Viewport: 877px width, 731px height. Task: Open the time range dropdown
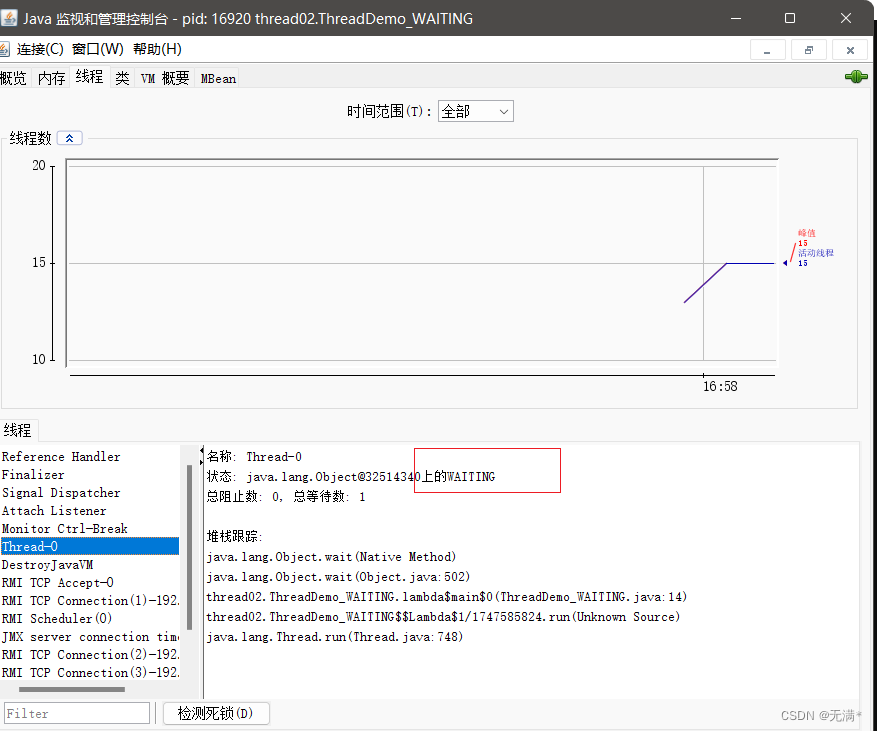pyautogui.click(x=475, y=111)
